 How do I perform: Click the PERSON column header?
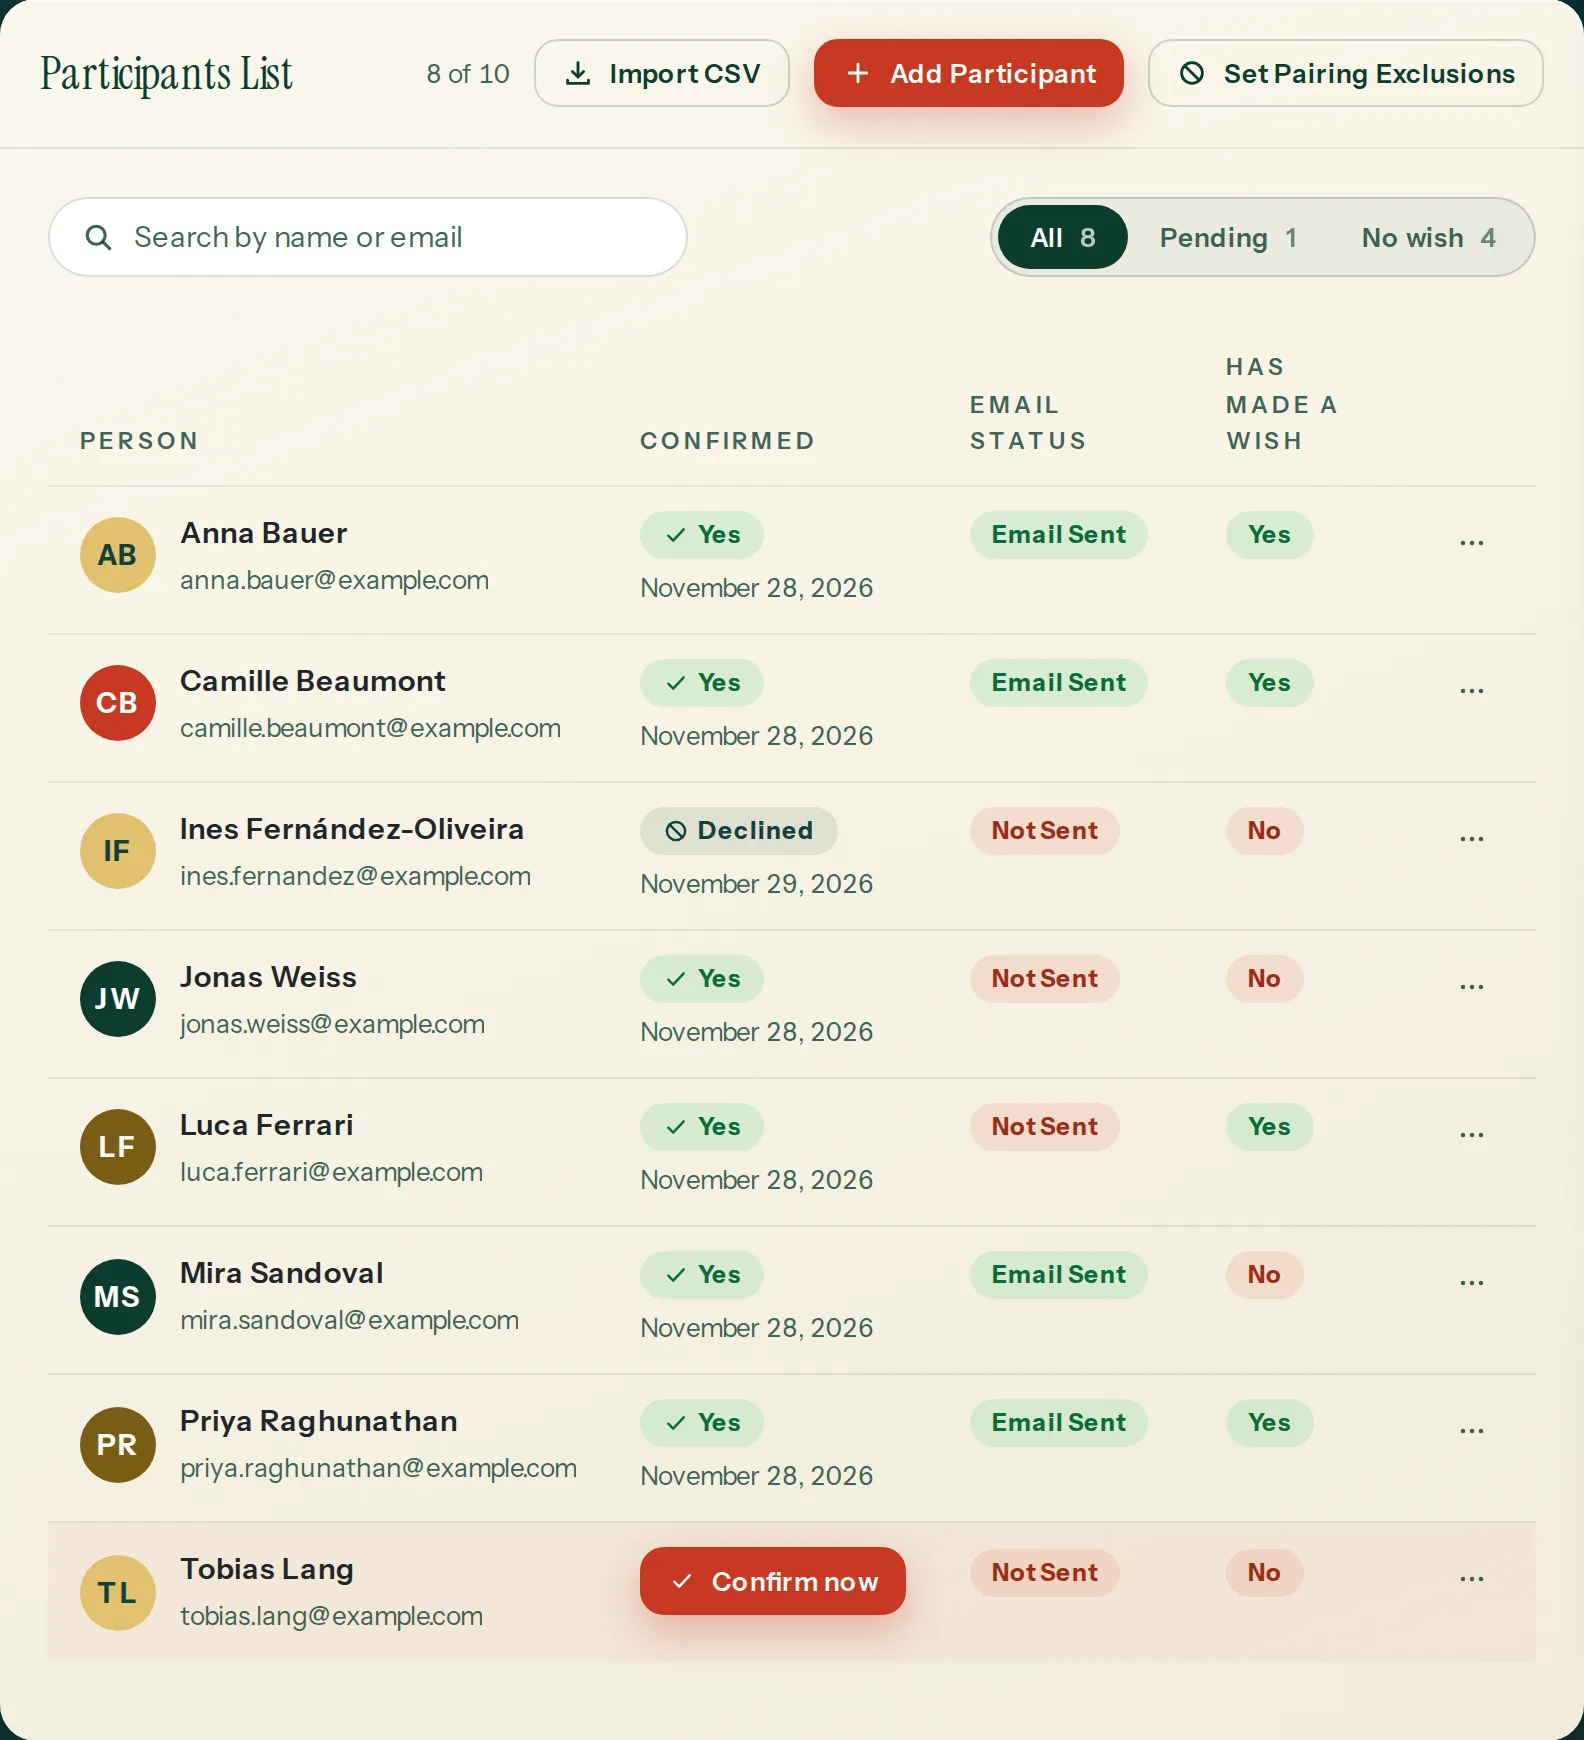139,441
